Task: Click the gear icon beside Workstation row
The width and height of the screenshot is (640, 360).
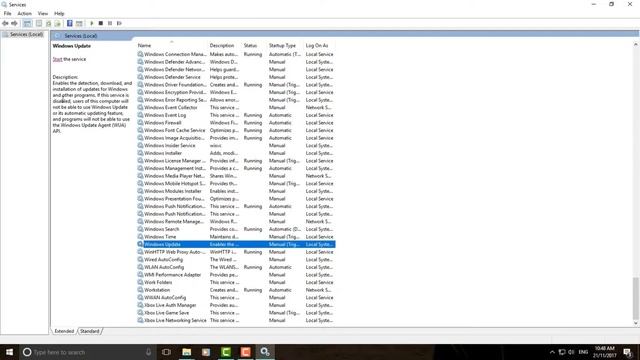Action: click(x=140, y=290)
